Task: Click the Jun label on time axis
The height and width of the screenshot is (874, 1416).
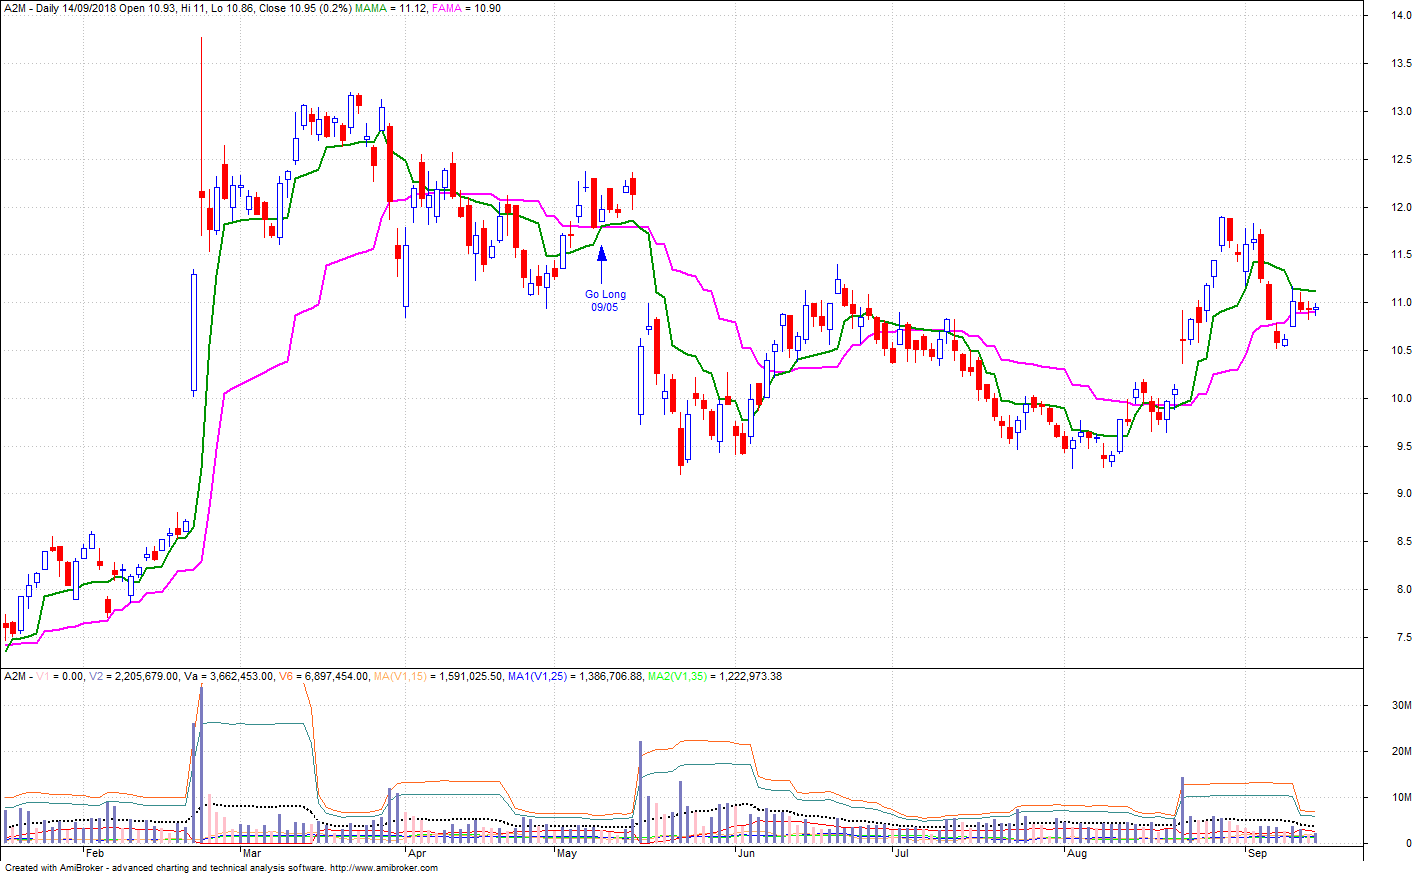Action: tap(745, 854)
